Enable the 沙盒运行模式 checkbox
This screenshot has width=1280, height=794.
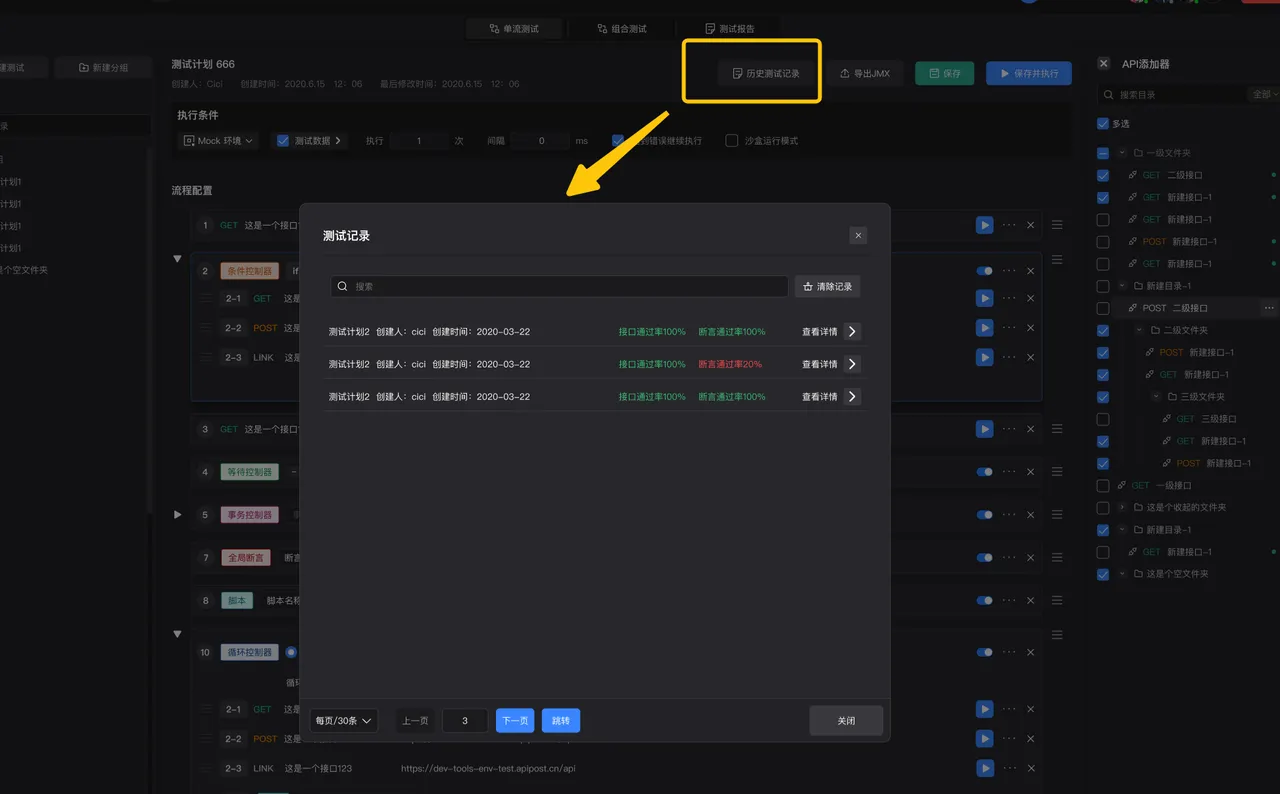(732, 141)
